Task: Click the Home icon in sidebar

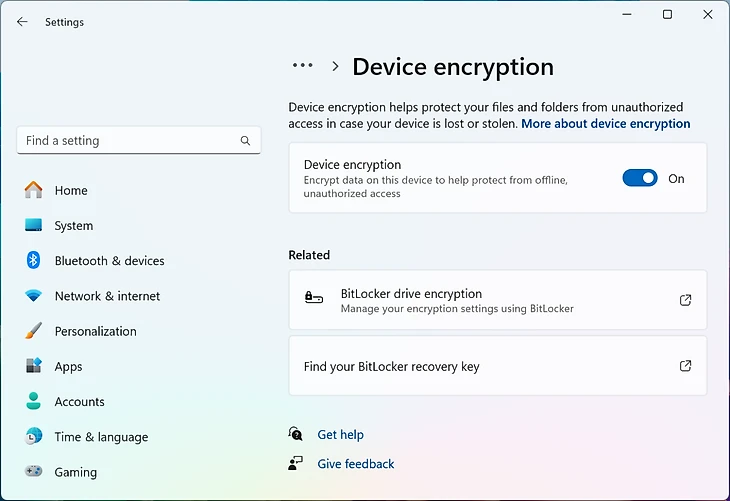Action: [34, 190]
